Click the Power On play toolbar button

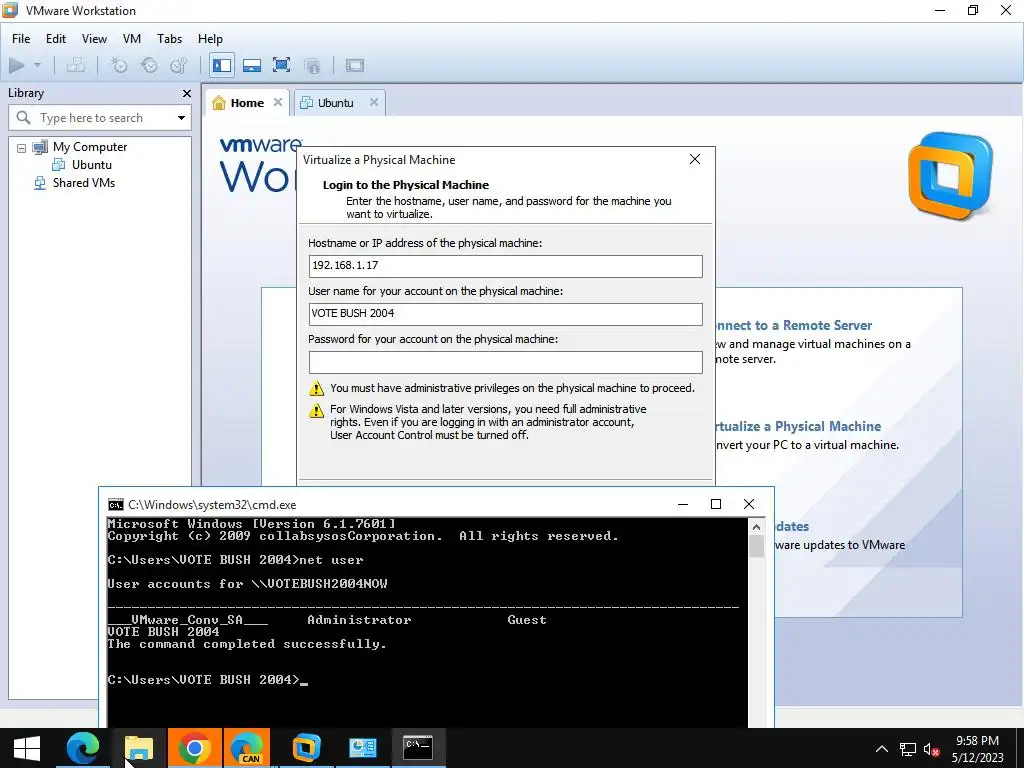(x=17, y=65)
